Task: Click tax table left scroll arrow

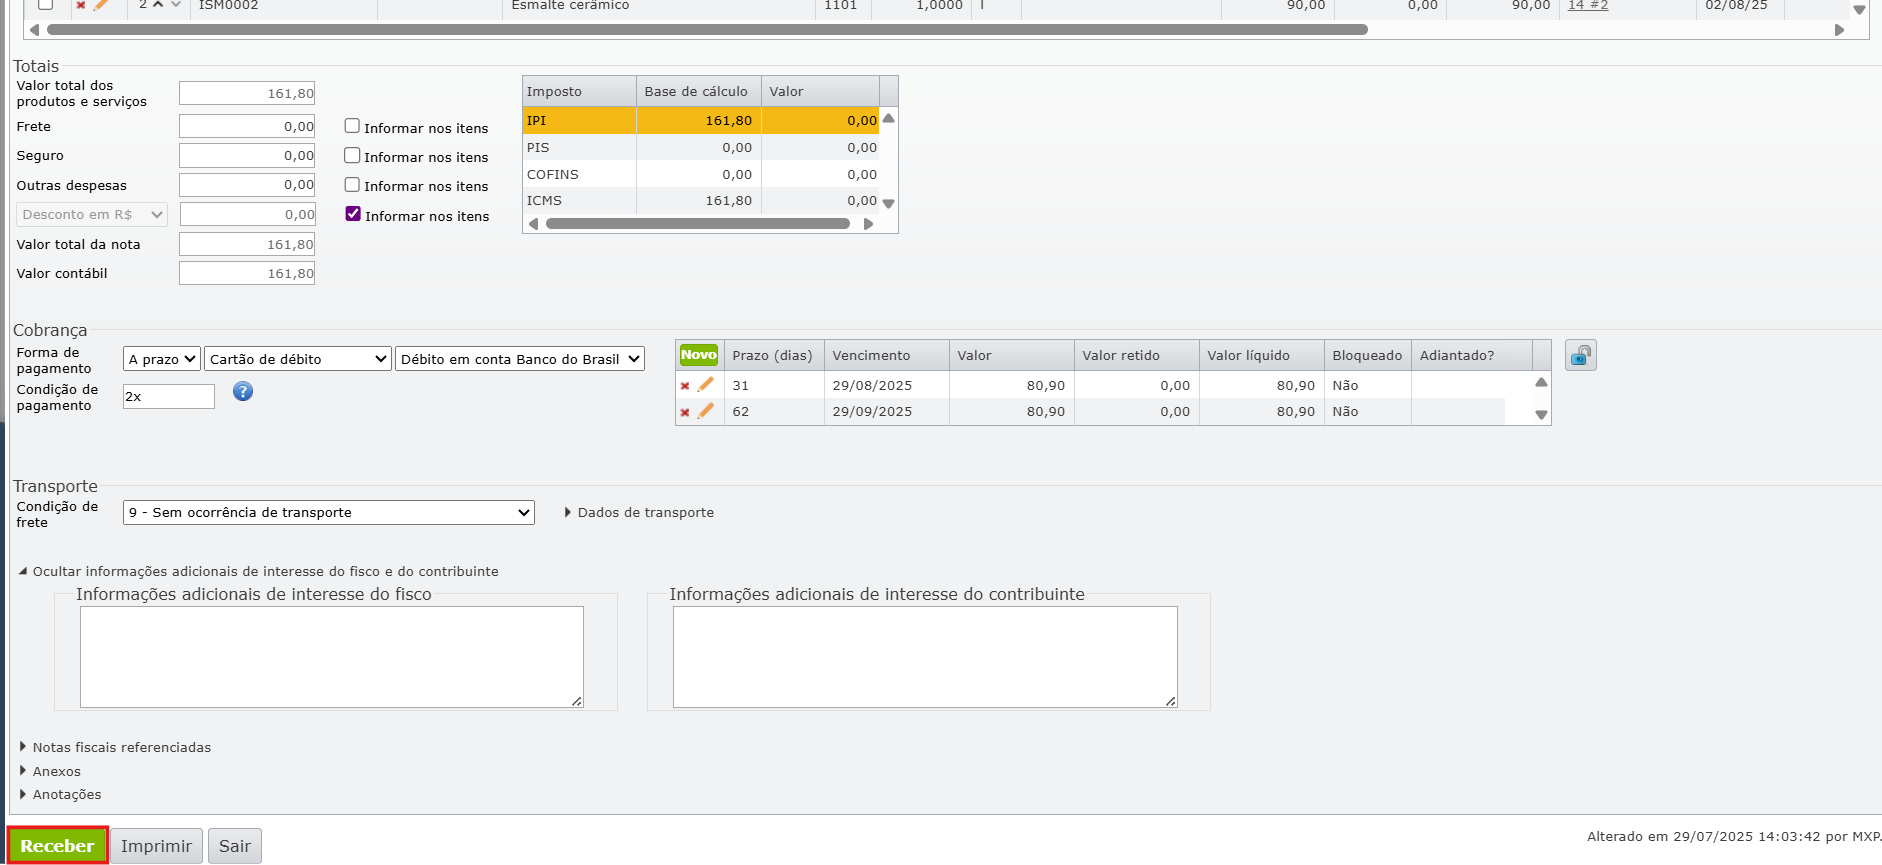Action: 534,224
